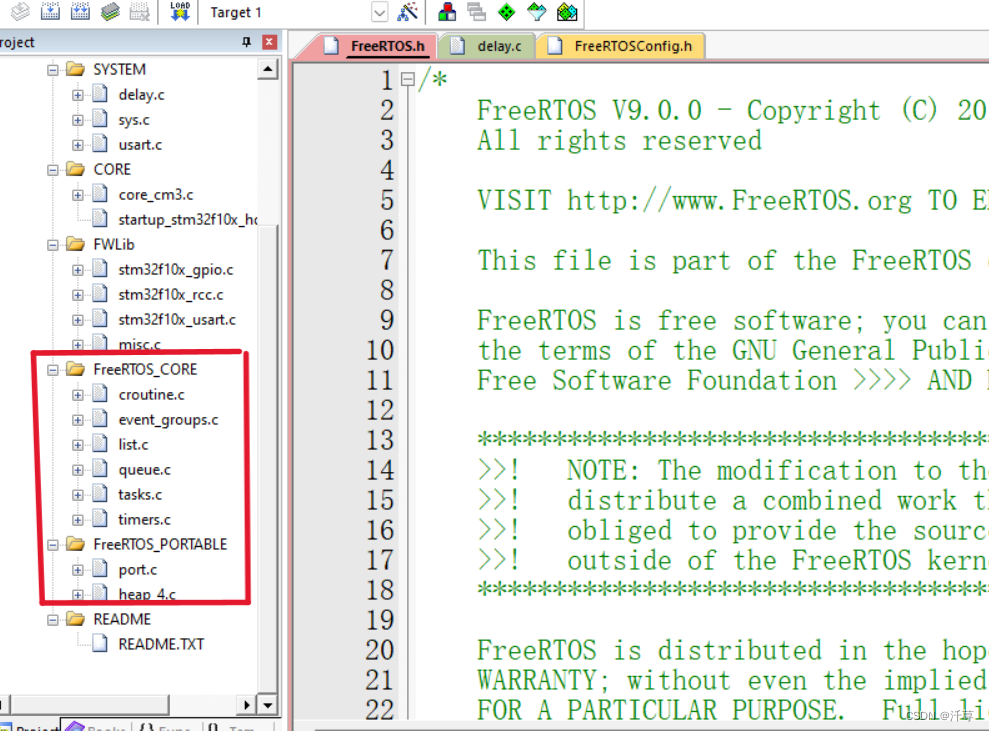Click Project tree horizontal scroll right arrow

[x=247, y=705]
